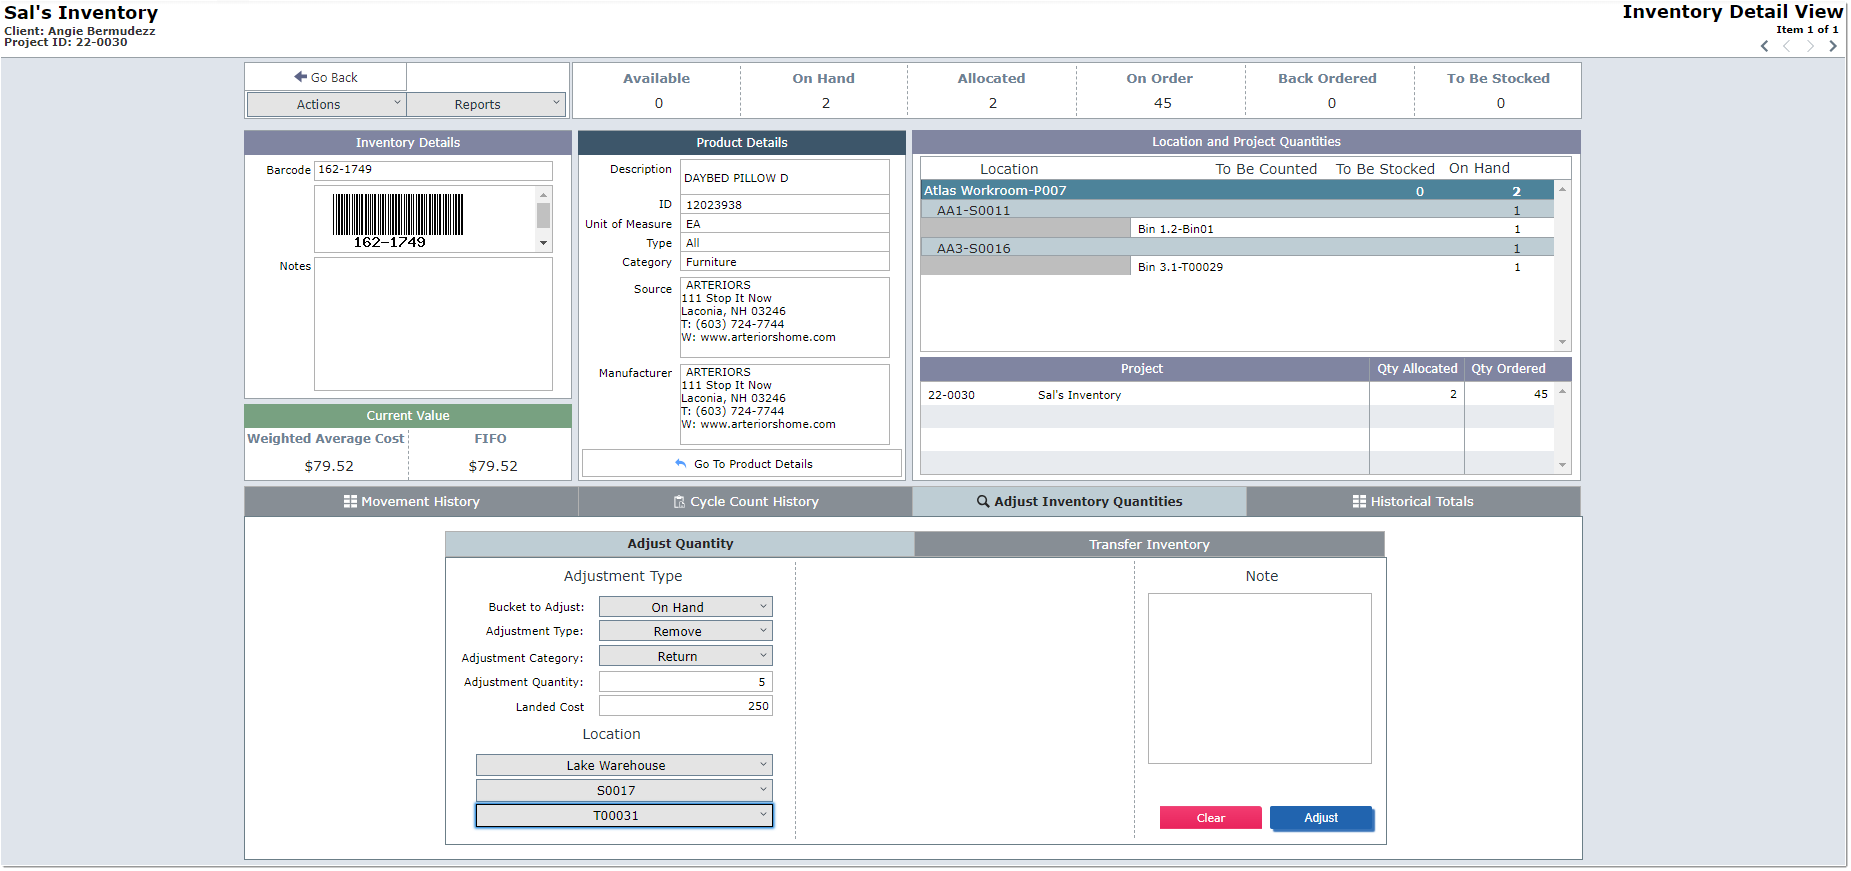Click Description field DAYBED PILLOW D
Image resolution: width=1851 pixels, height=871 pixels.
click(785, 177)
